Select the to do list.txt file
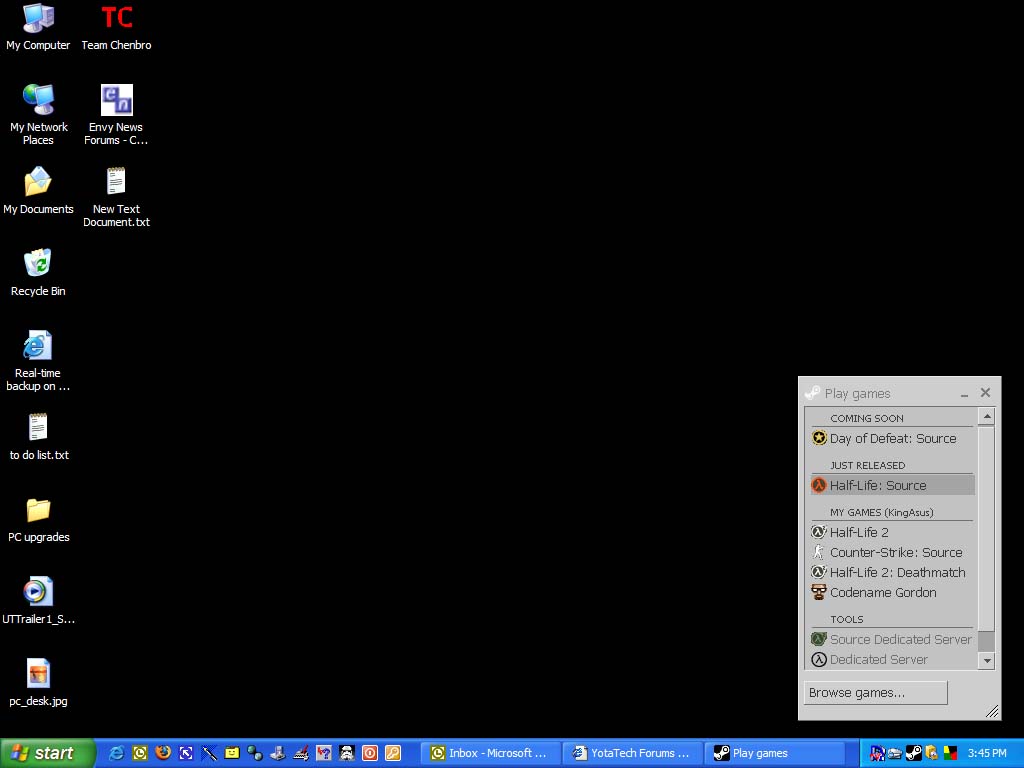This screenshot has height=768, width=1024. 38,436
